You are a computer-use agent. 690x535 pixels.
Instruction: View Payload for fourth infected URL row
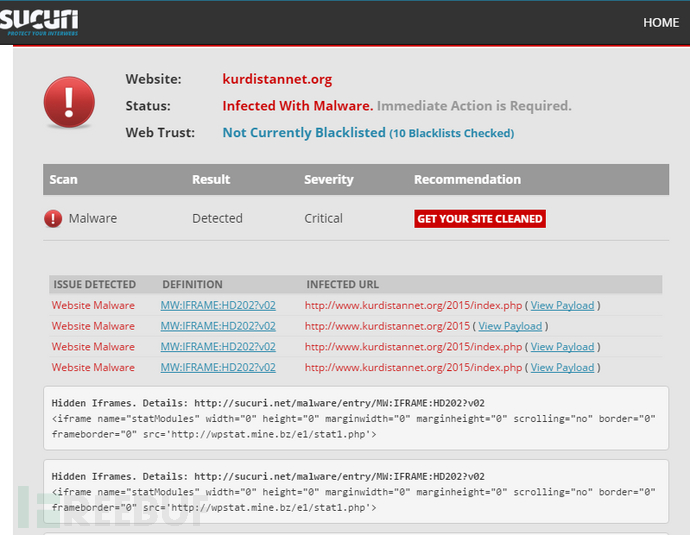tap(562, 367)
